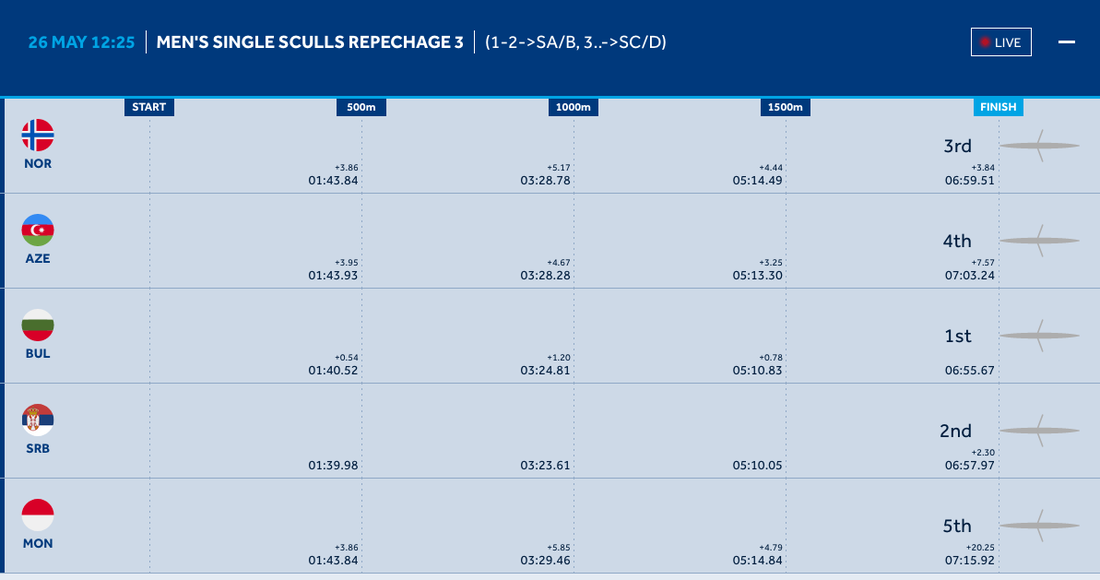This screenshot has height=580, width=1100.
Task: Click the SRB second-place boat icon
Action: click(x=1040, y=431)
